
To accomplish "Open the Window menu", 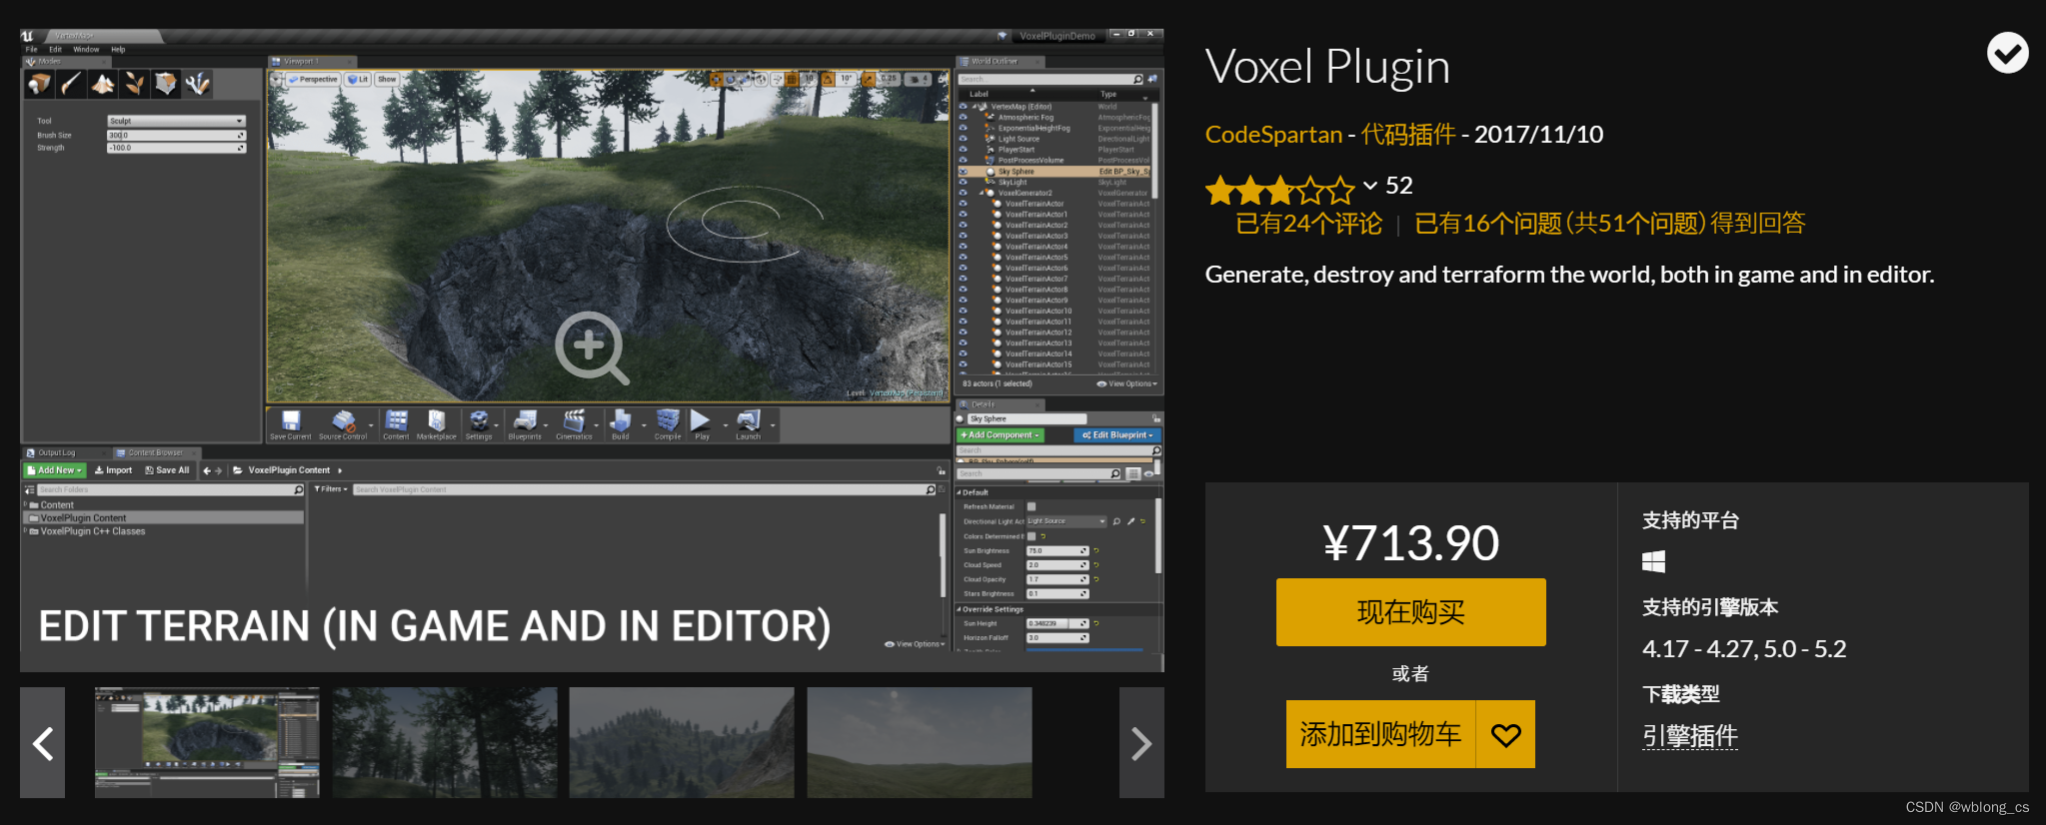I will pos(86,49).
